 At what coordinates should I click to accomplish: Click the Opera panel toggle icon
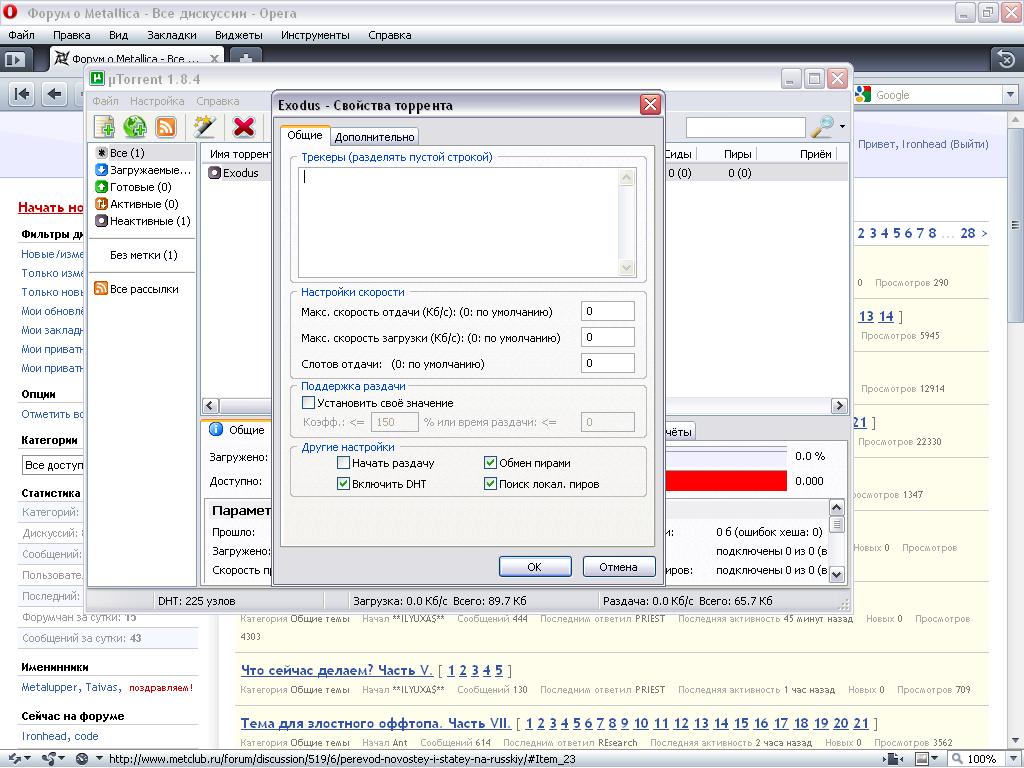pyautogui.click(x=14, y=59)
